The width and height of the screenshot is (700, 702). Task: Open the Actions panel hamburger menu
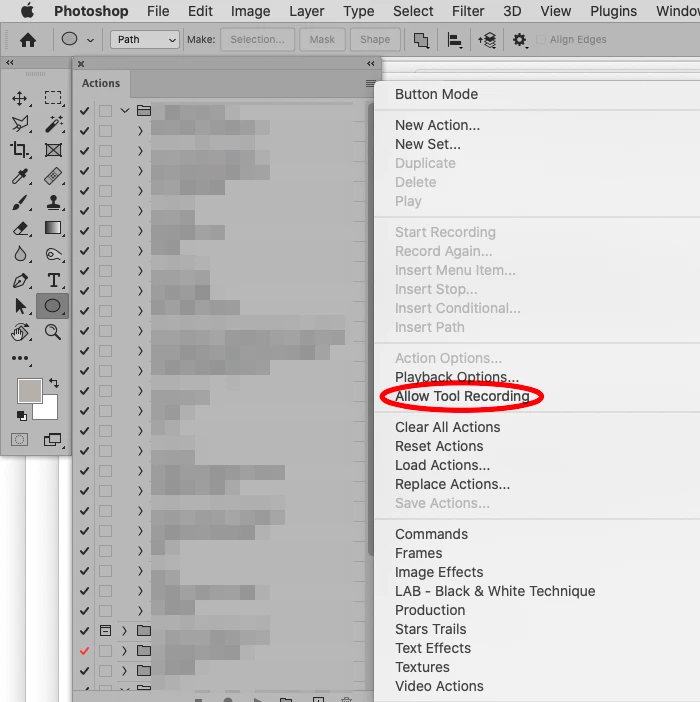(x=370, y=83)
